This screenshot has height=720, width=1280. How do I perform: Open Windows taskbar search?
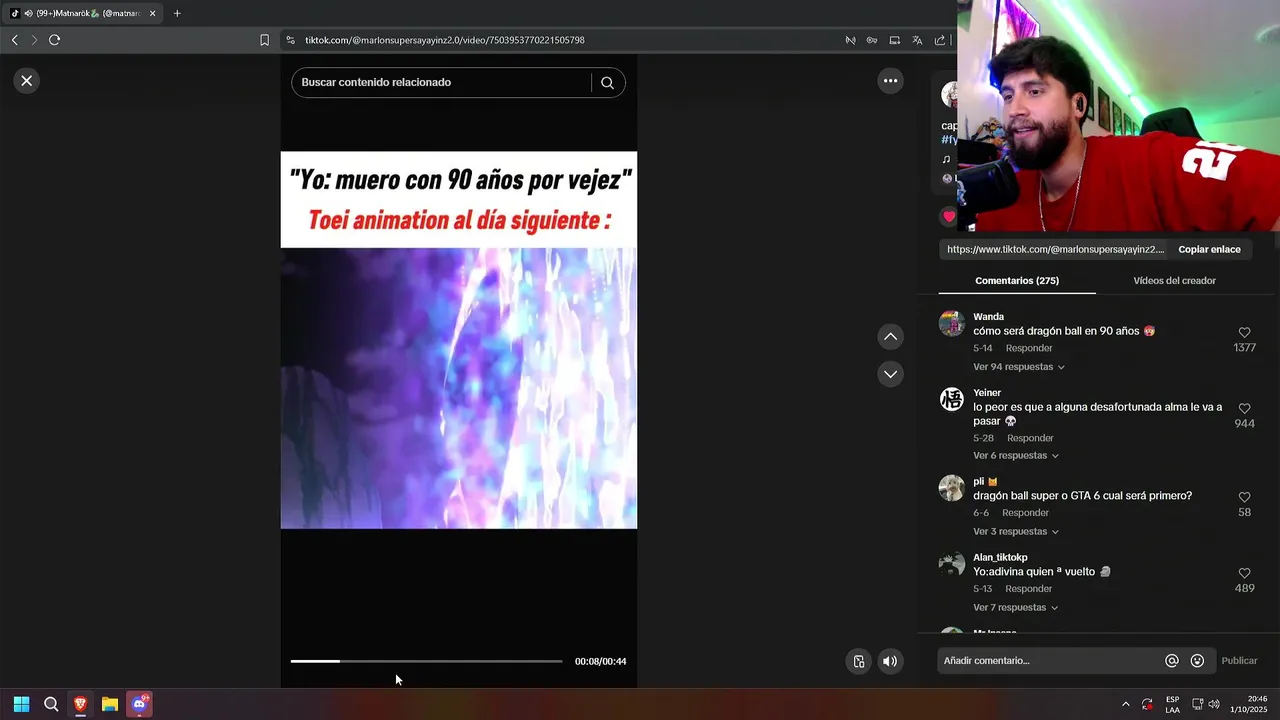(x=51, y=704)
